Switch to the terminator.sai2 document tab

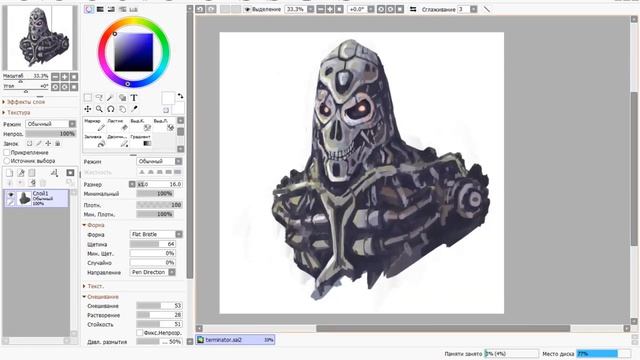coord(235,340)
